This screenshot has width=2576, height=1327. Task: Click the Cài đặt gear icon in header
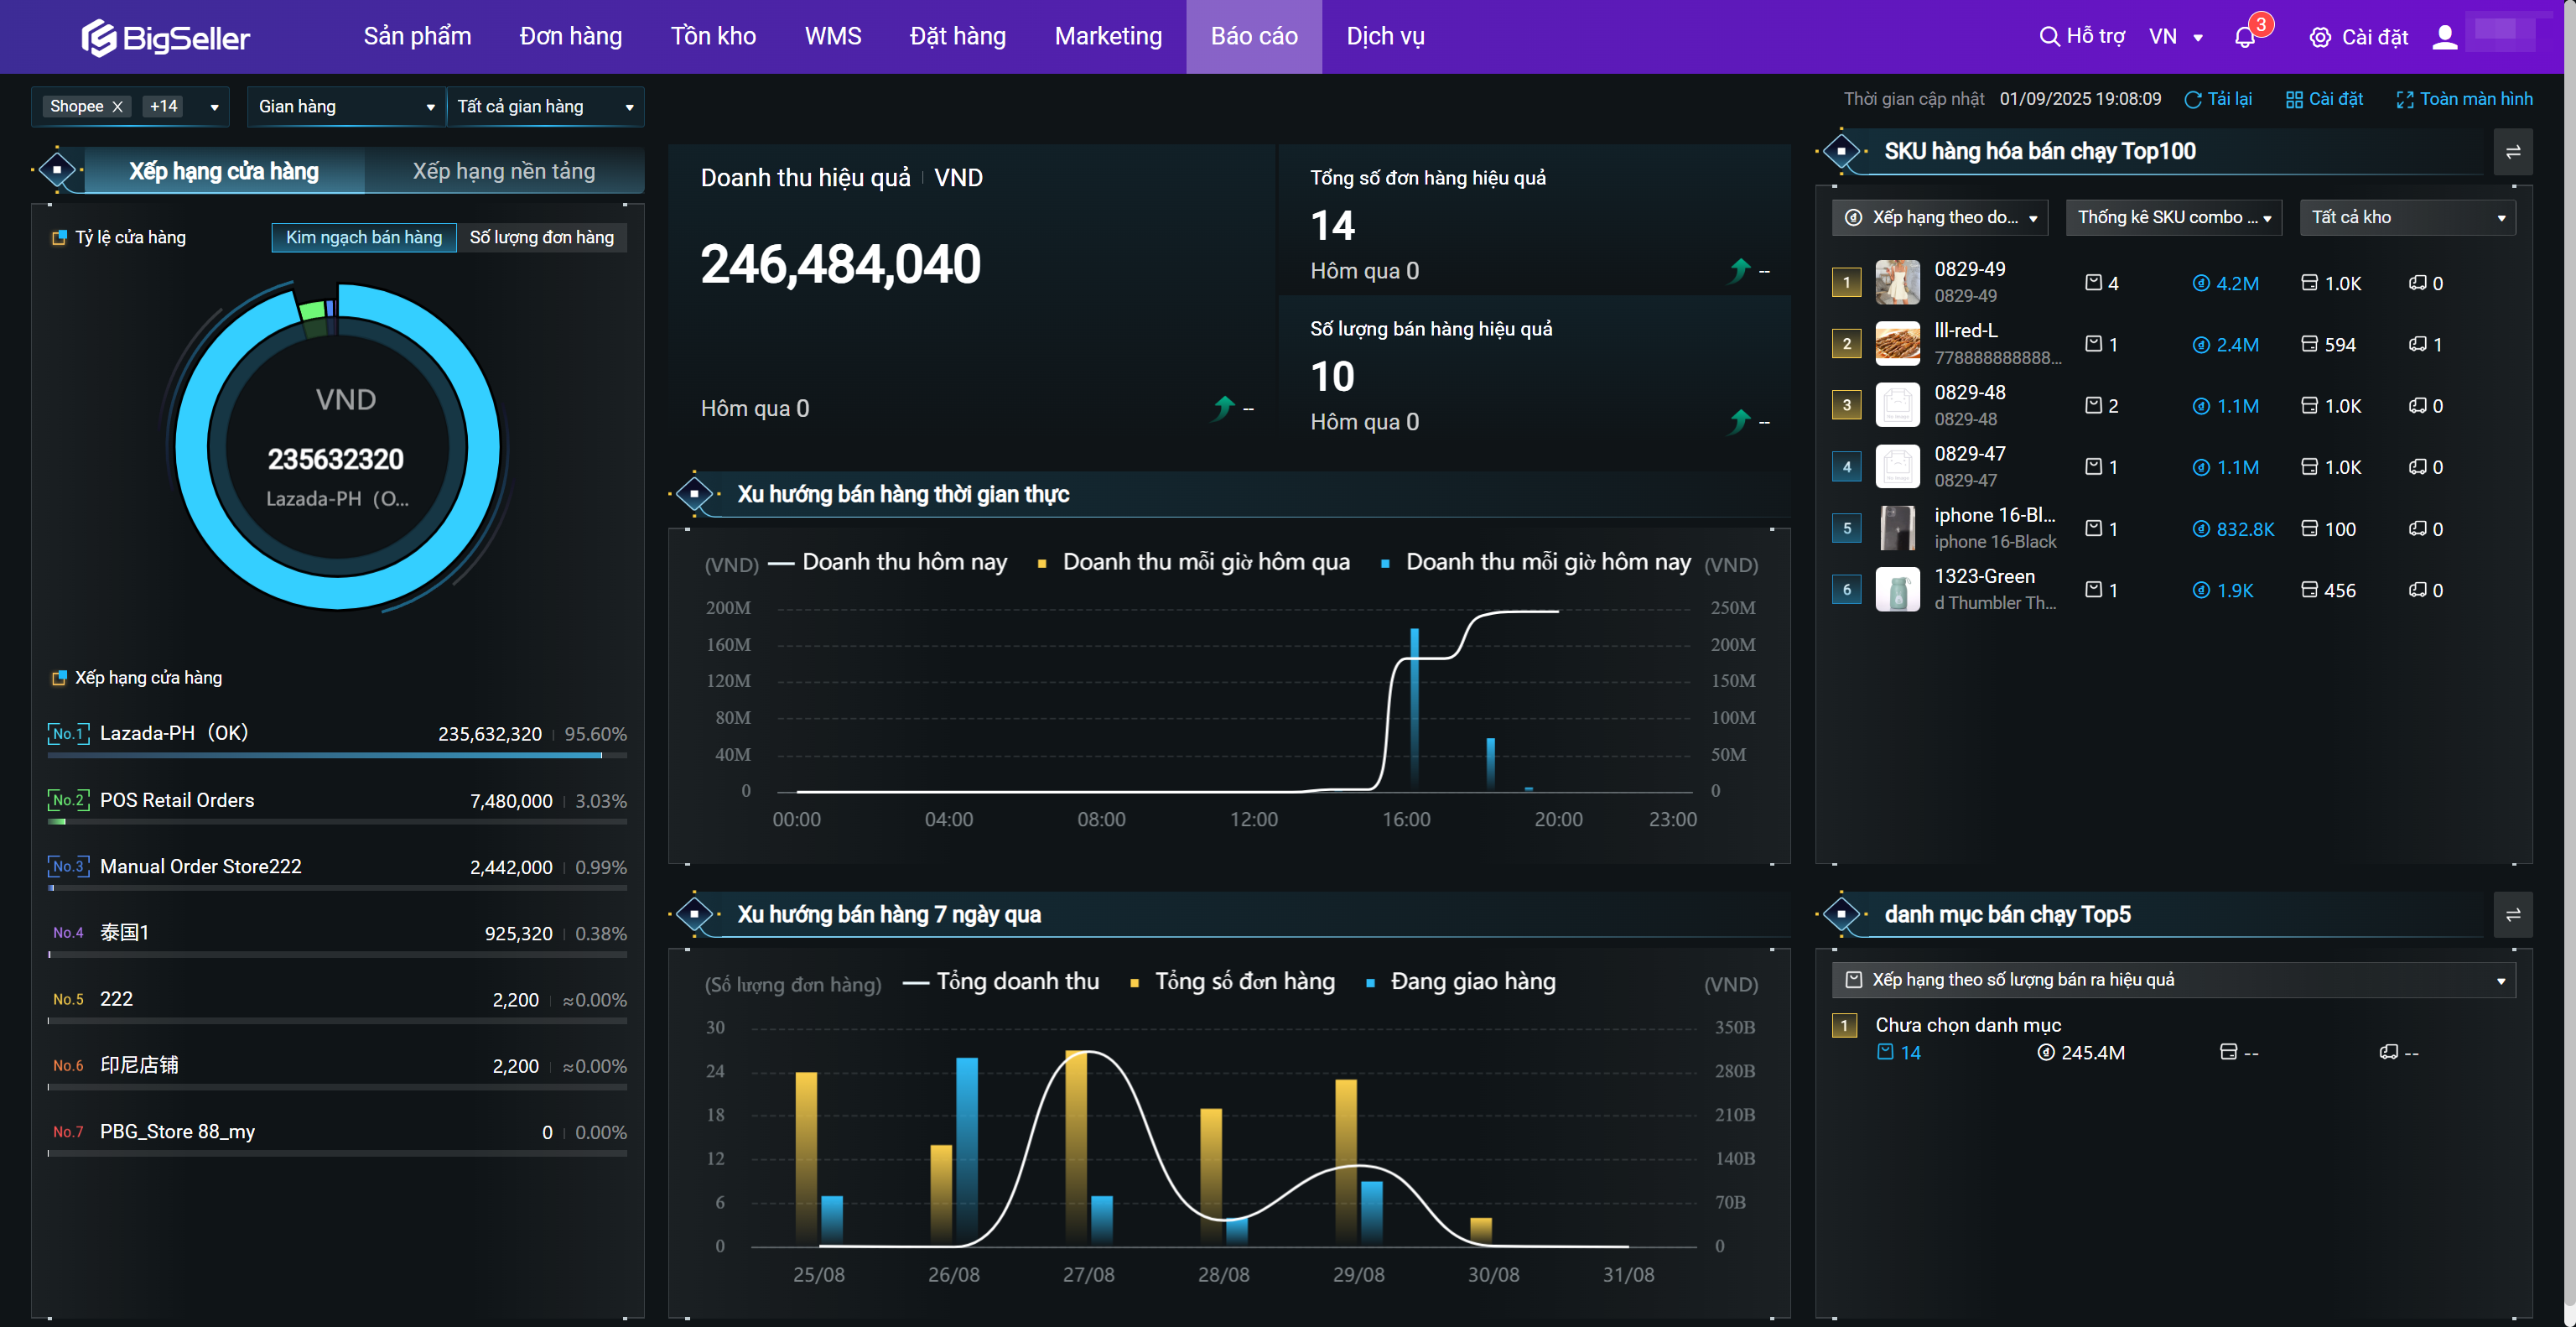2320,37
